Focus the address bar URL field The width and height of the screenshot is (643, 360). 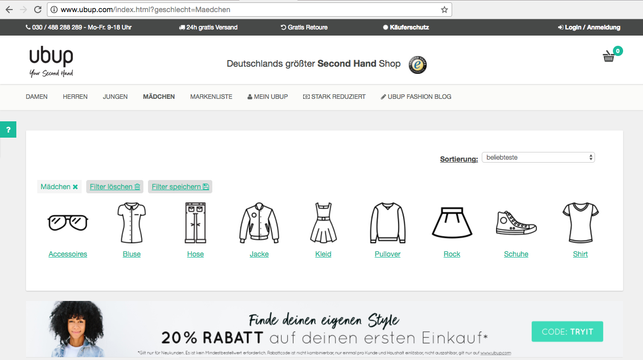(249, 9)
